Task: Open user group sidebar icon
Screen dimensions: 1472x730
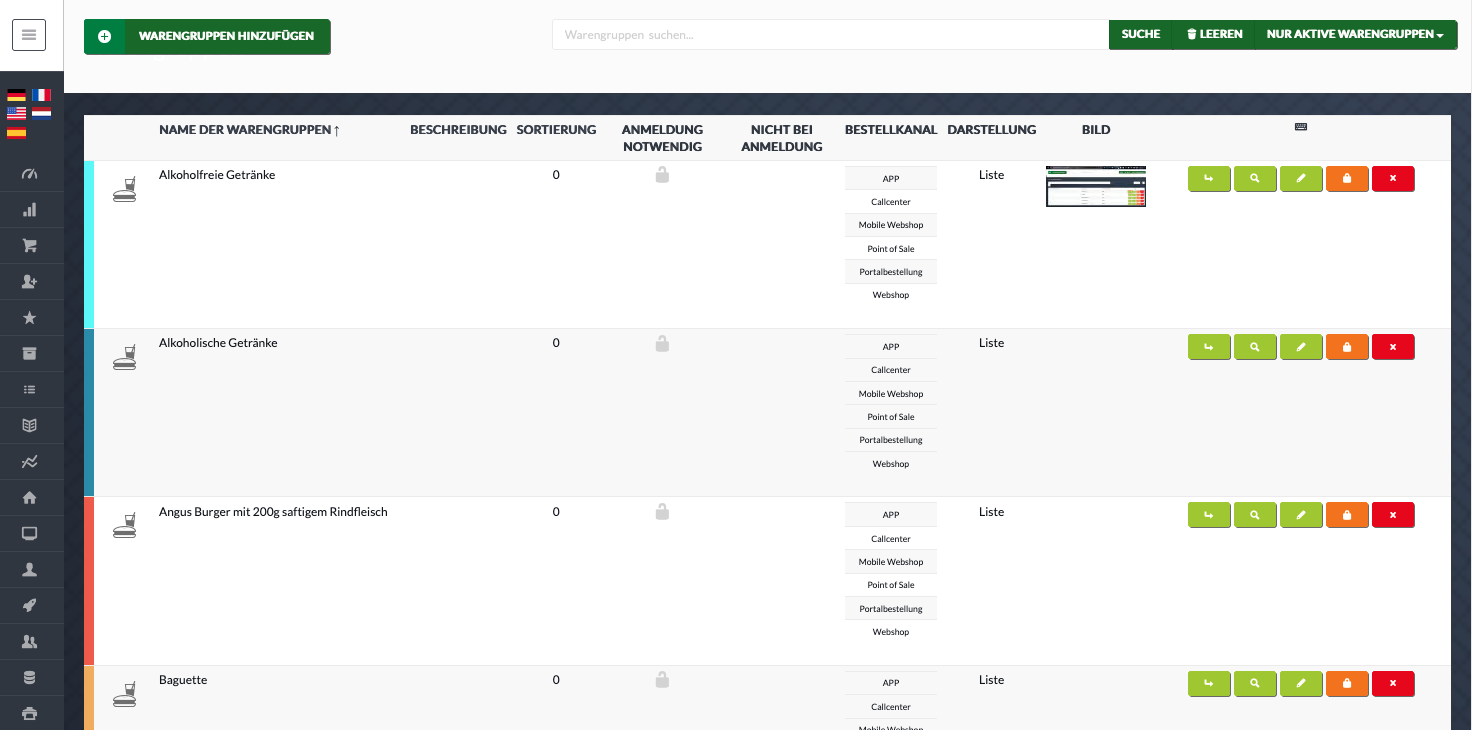Action: [x=29, y=642]
